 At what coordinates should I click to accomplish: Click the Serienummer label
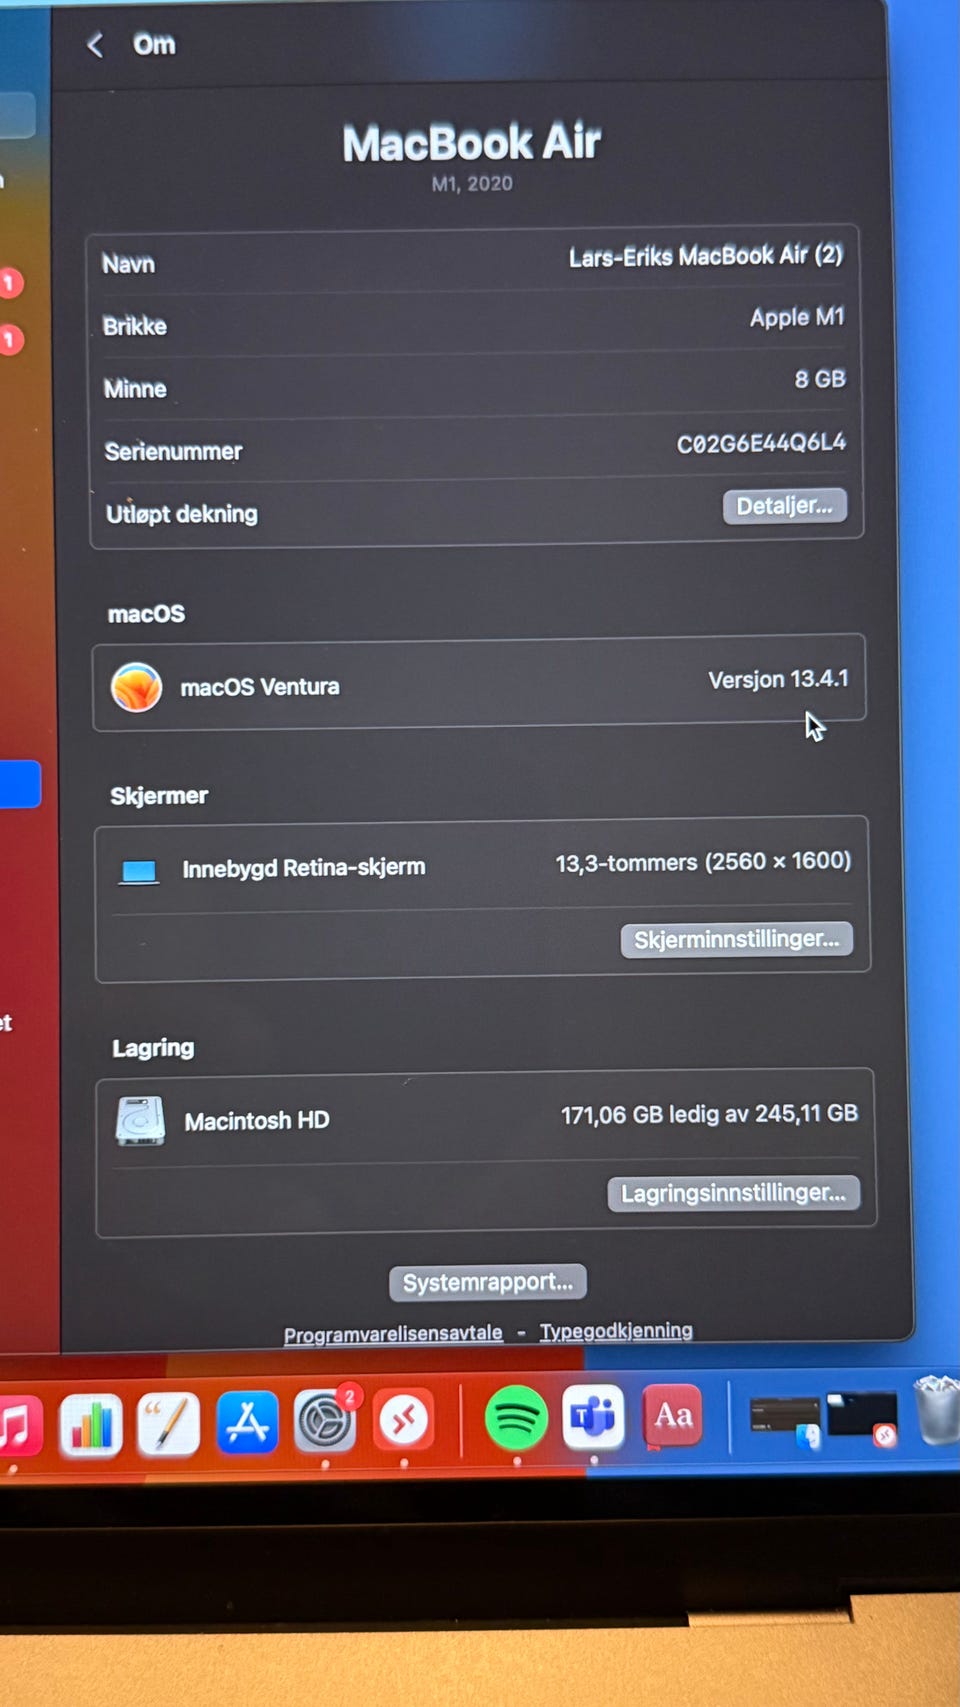tap(173, 452)
